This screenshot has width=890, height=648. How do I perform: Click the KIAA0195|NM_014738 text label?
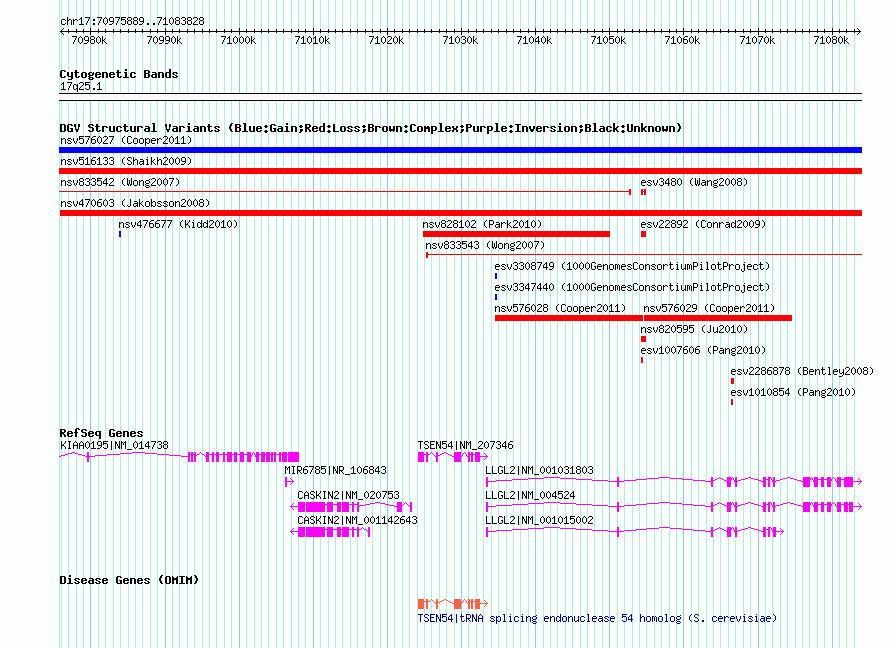(x=114, y=445)
